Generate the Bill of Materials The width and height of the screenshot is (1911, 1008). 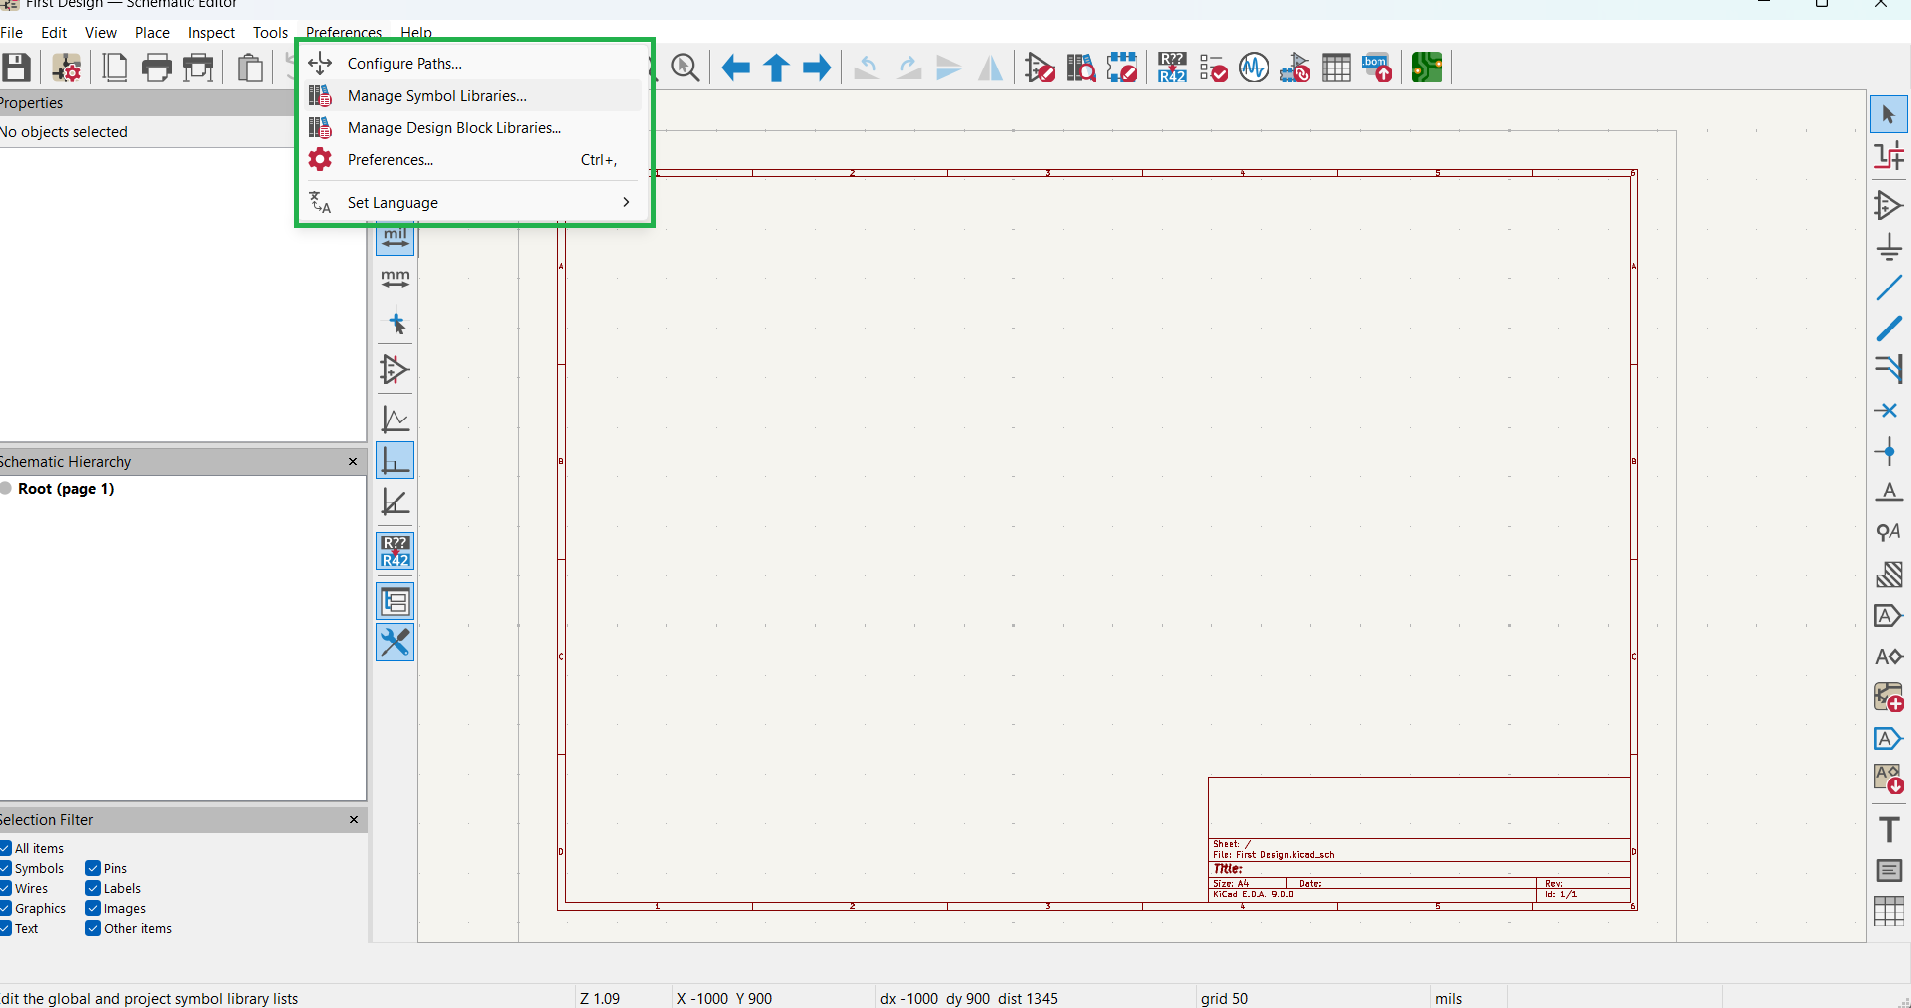click(x=1377, y=68)
